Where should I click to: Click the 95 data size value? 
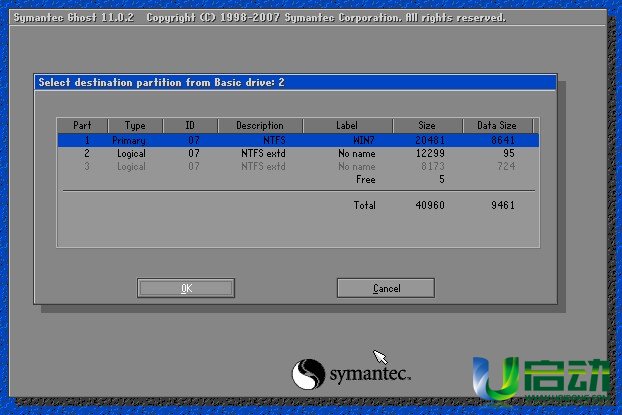click(x=509, y=153)
